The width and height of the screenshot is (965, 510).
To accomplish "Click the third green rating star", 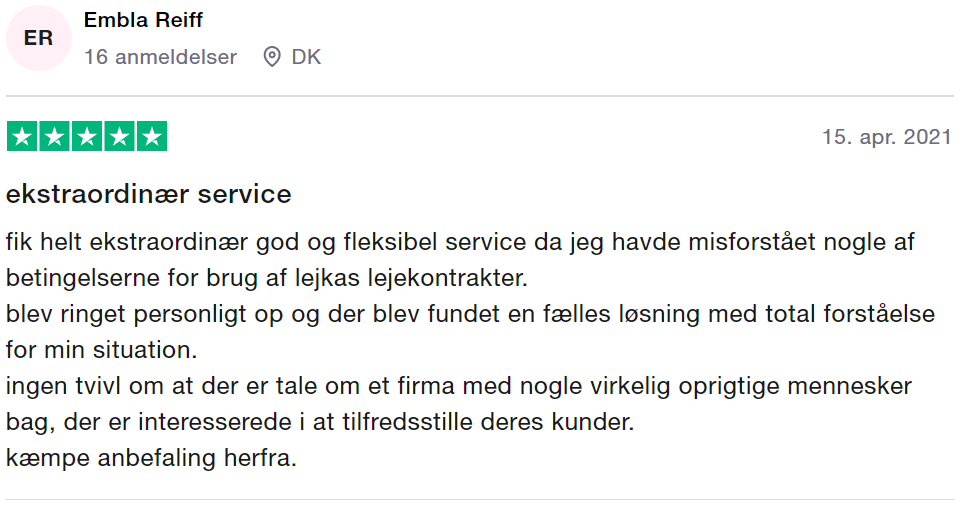I will (x=87, y=136).
